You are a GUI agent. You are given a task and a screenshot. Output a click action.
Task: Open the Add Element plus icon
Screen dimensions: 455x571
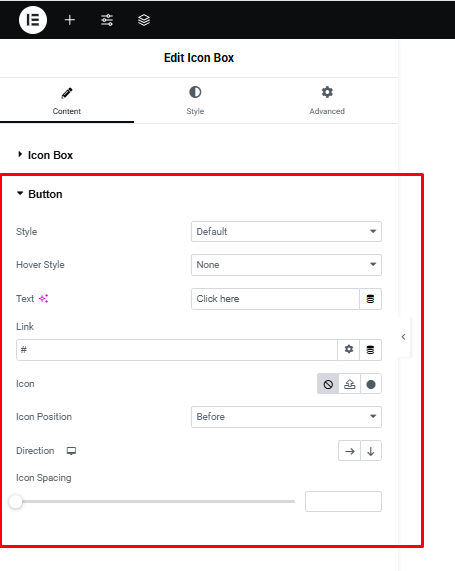(70, 20)
